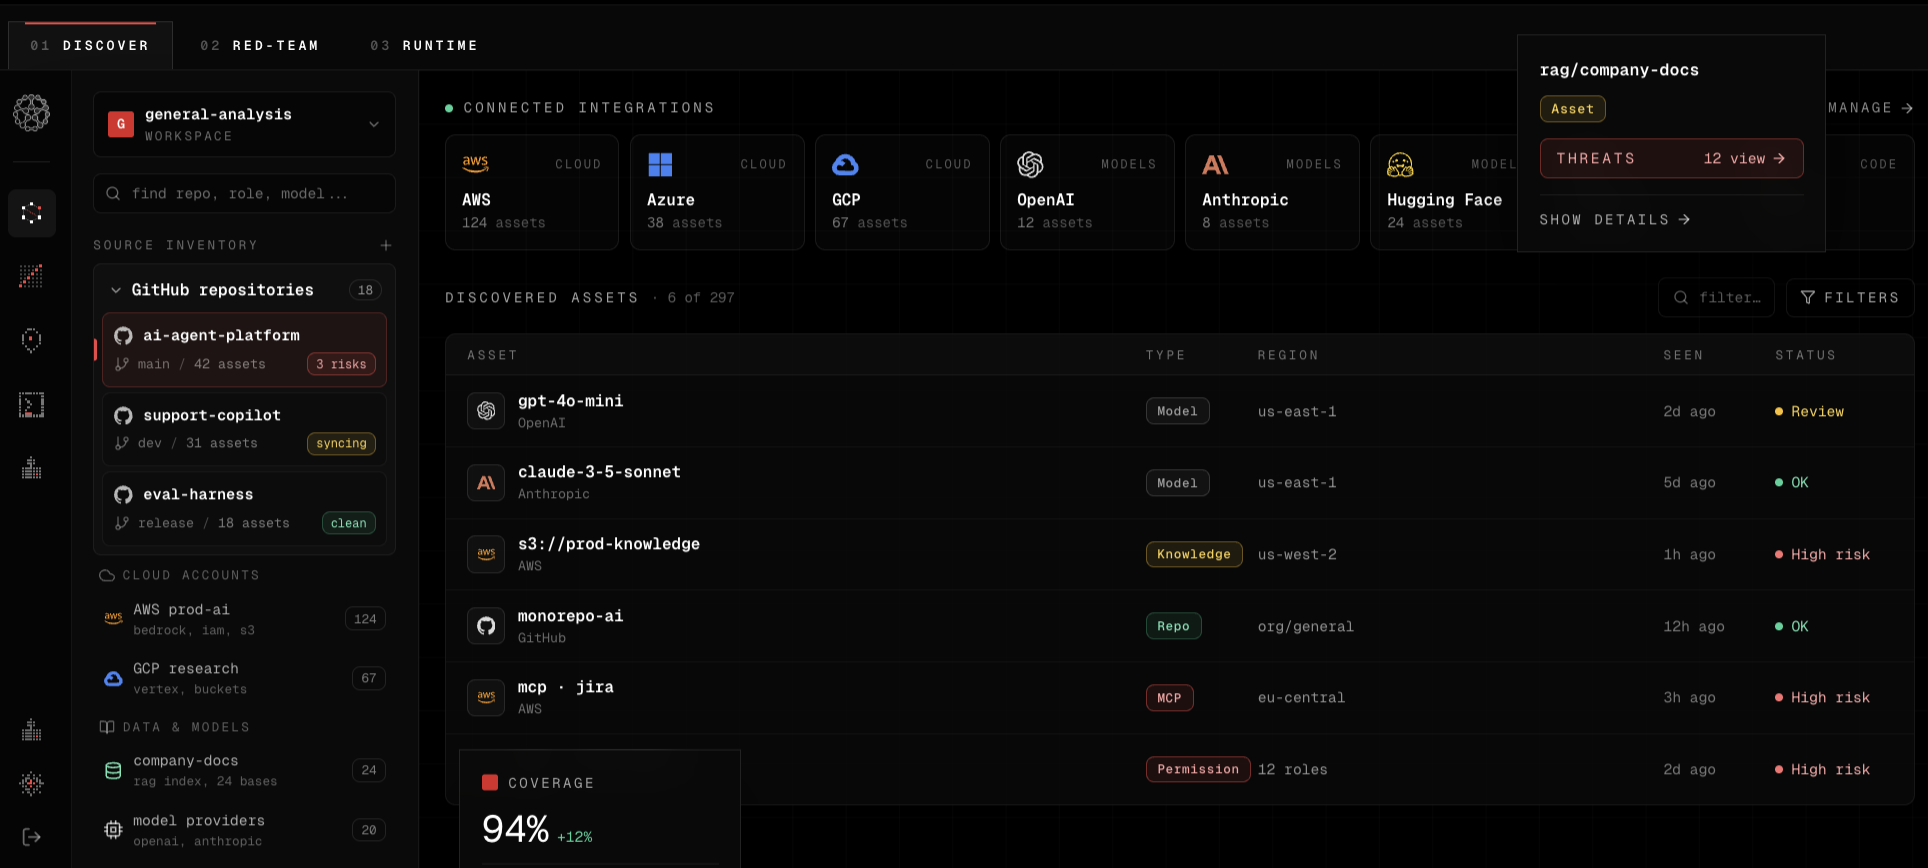
Task: Click the Asset tag in rag/company-docs popup
Action: pyautogui.click(x=1572, y=109)
